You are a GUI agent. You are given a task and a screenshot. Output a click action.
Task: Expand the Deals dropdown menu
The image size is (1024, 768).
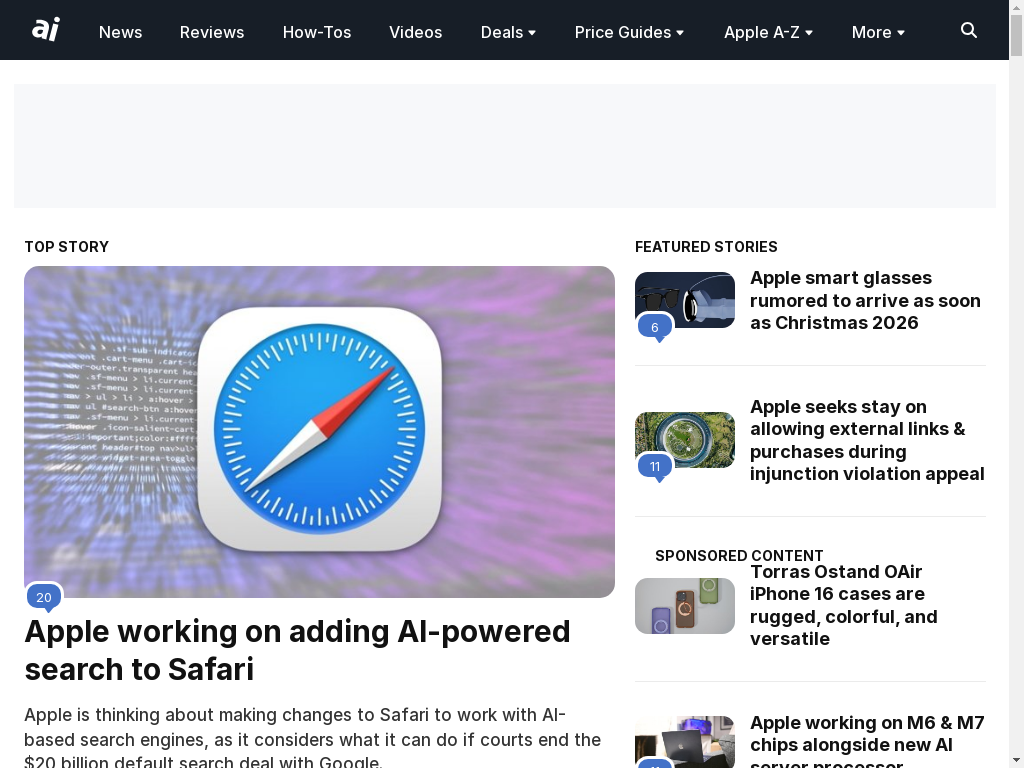[508, 32]
